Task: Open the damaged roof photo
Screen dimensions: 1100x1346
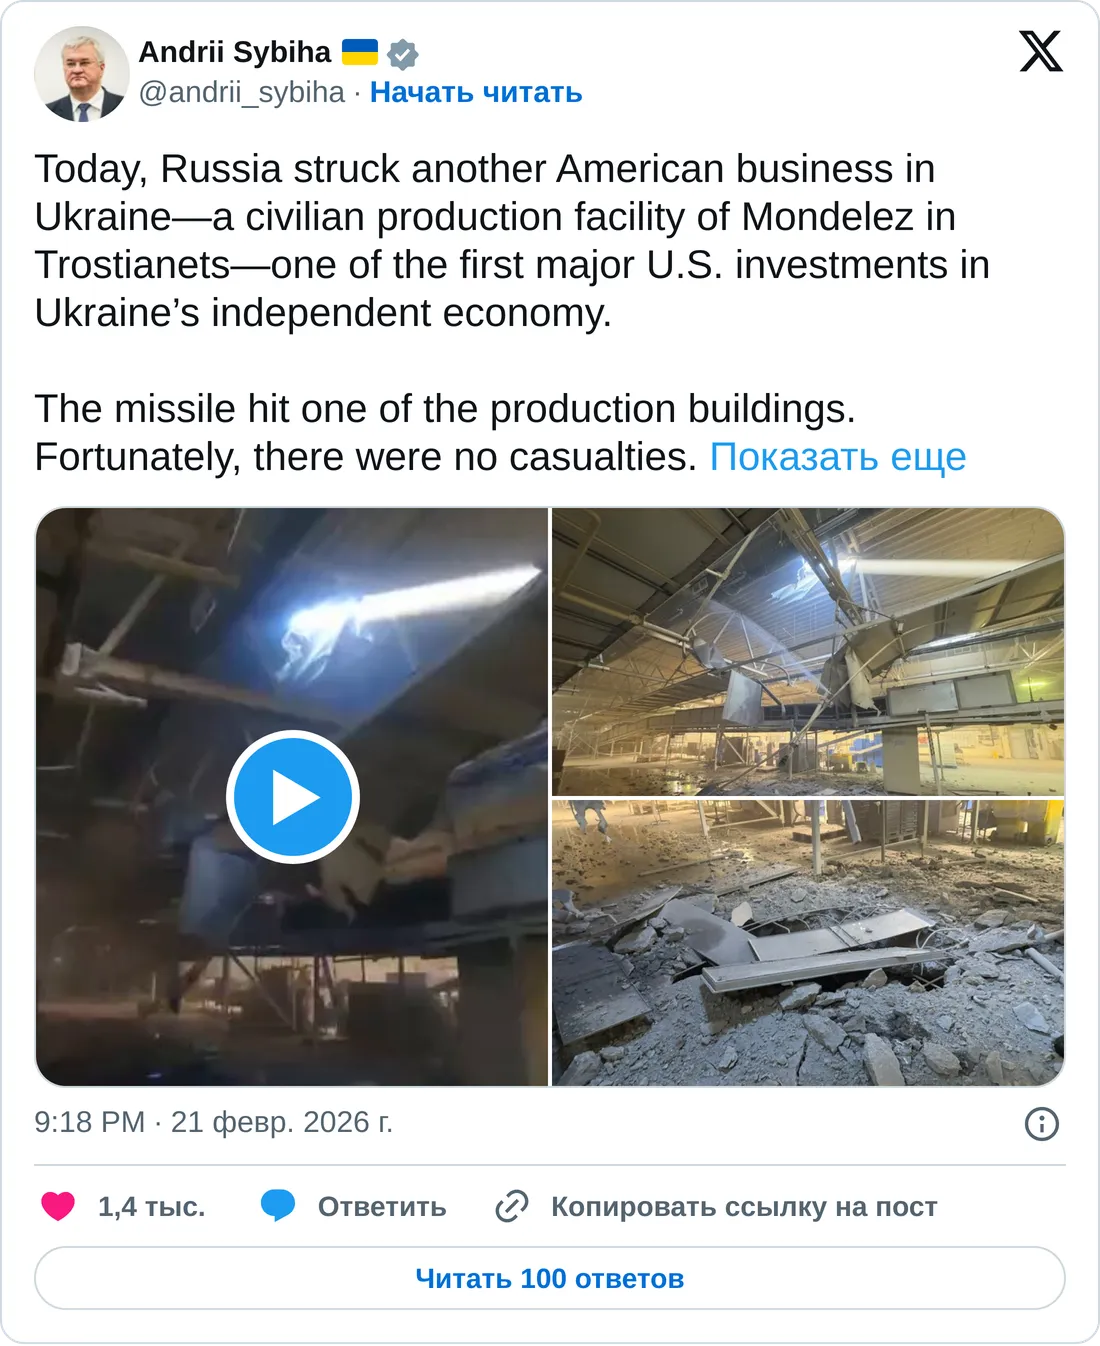Action: pos(808,651)
